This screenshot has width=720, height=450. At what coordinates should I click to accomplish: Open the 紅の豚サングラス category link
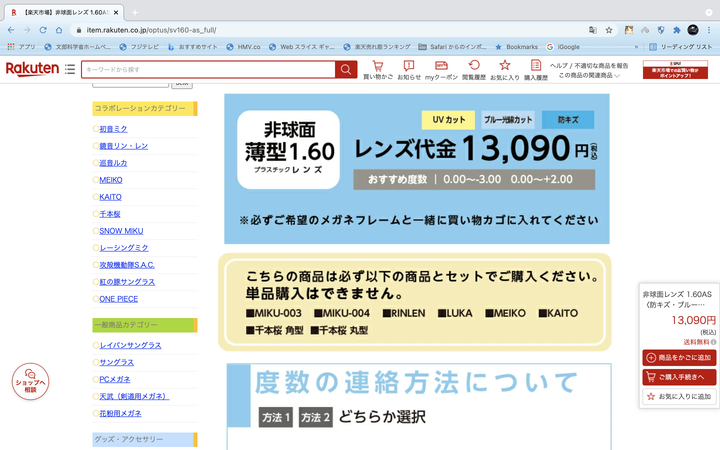click(127, 282)
